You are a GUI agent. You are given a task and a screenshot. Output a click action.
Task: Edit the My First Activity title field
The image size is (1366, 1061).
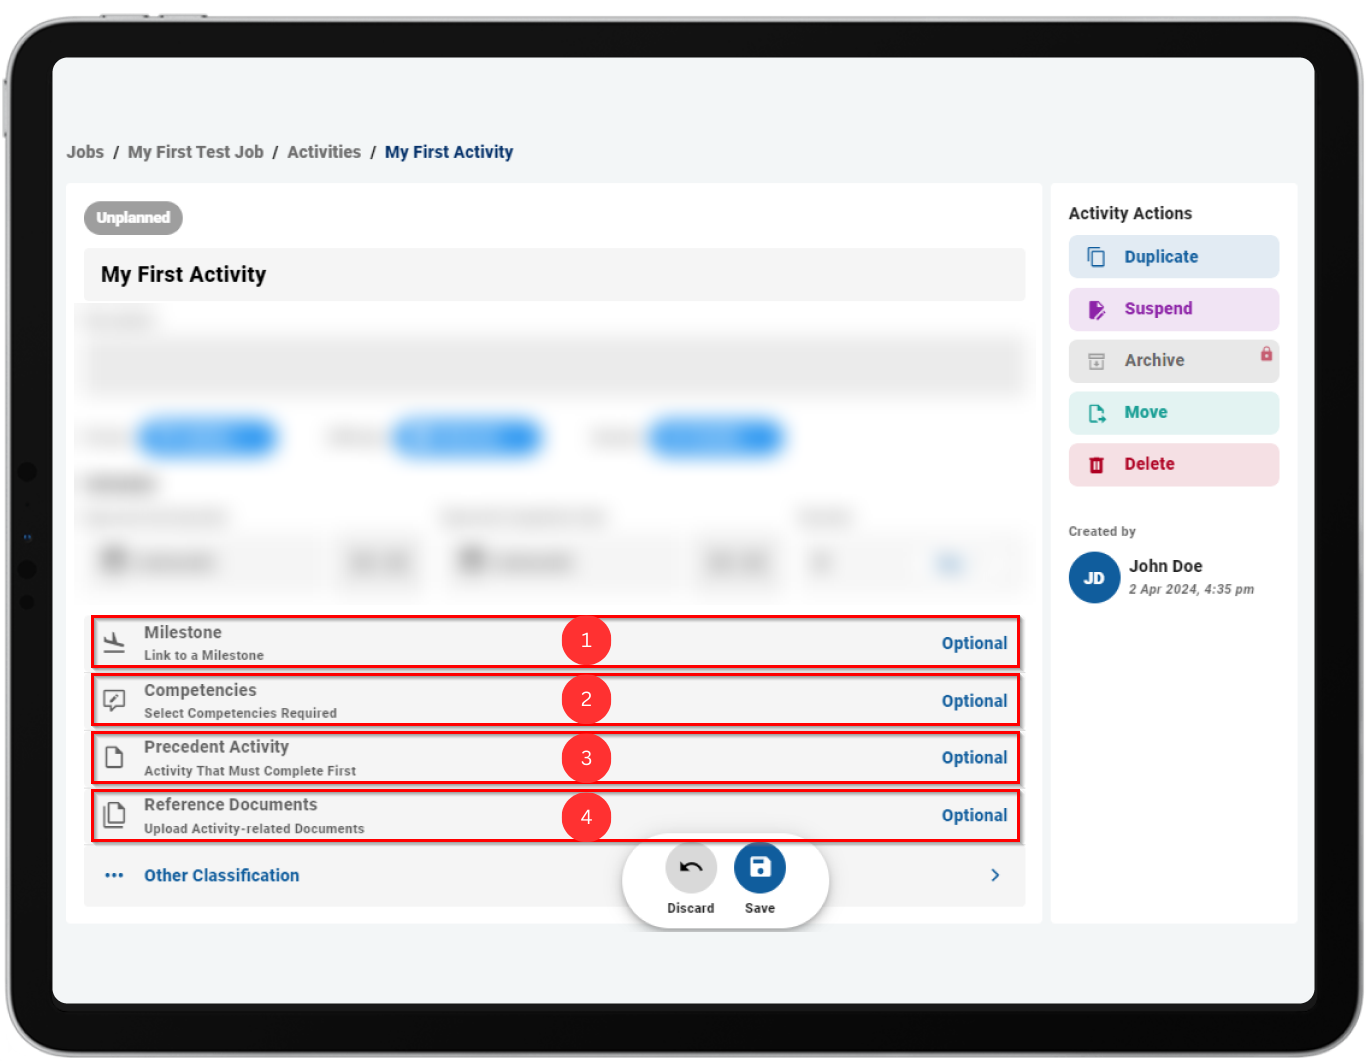(555, 275)
